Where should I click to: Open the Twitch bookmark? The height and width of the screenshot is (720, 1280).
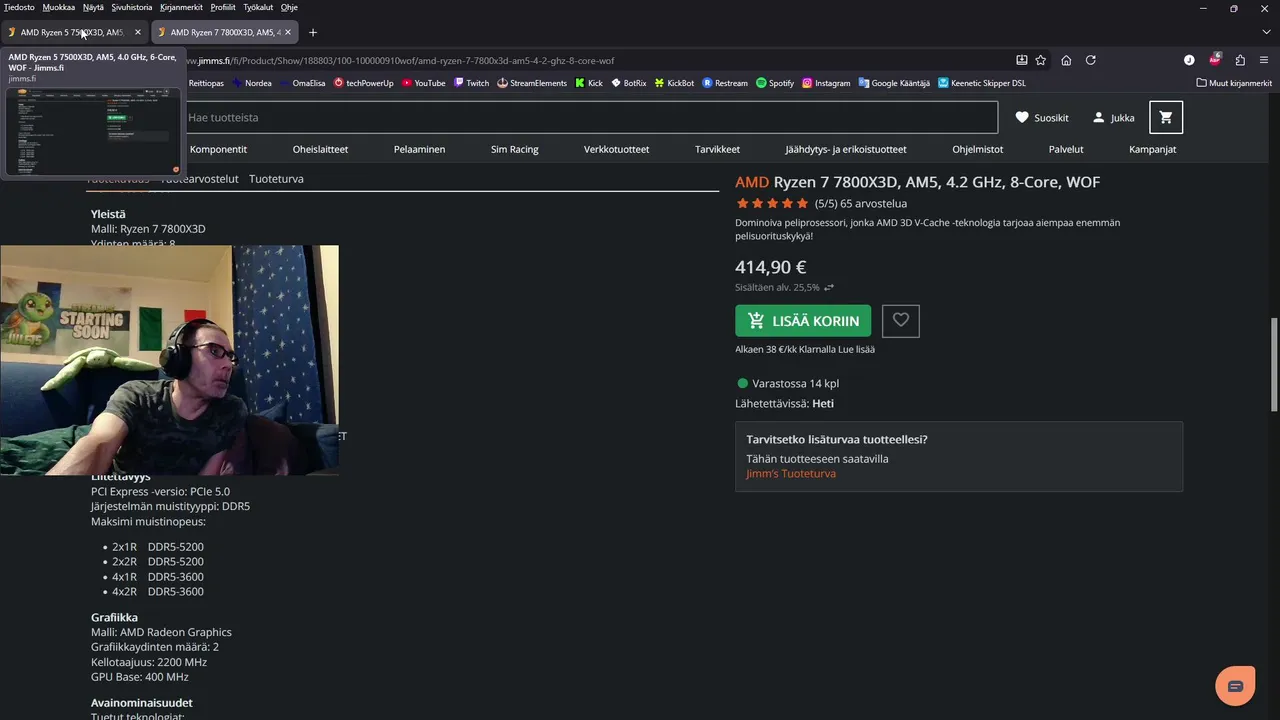471,83
